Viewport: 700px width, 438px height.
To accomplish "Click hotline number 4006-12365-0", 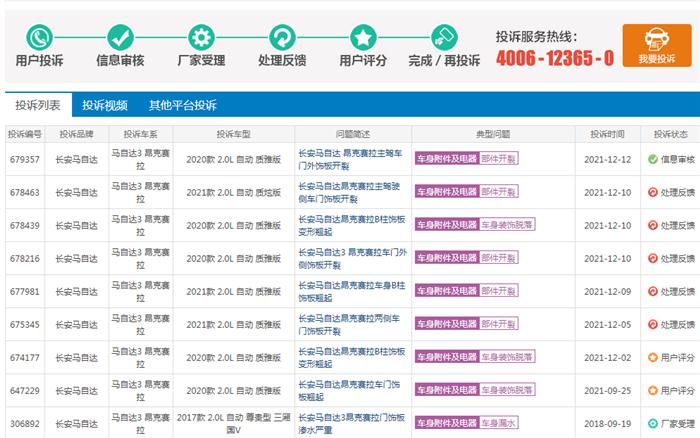I will pos(555,58).
